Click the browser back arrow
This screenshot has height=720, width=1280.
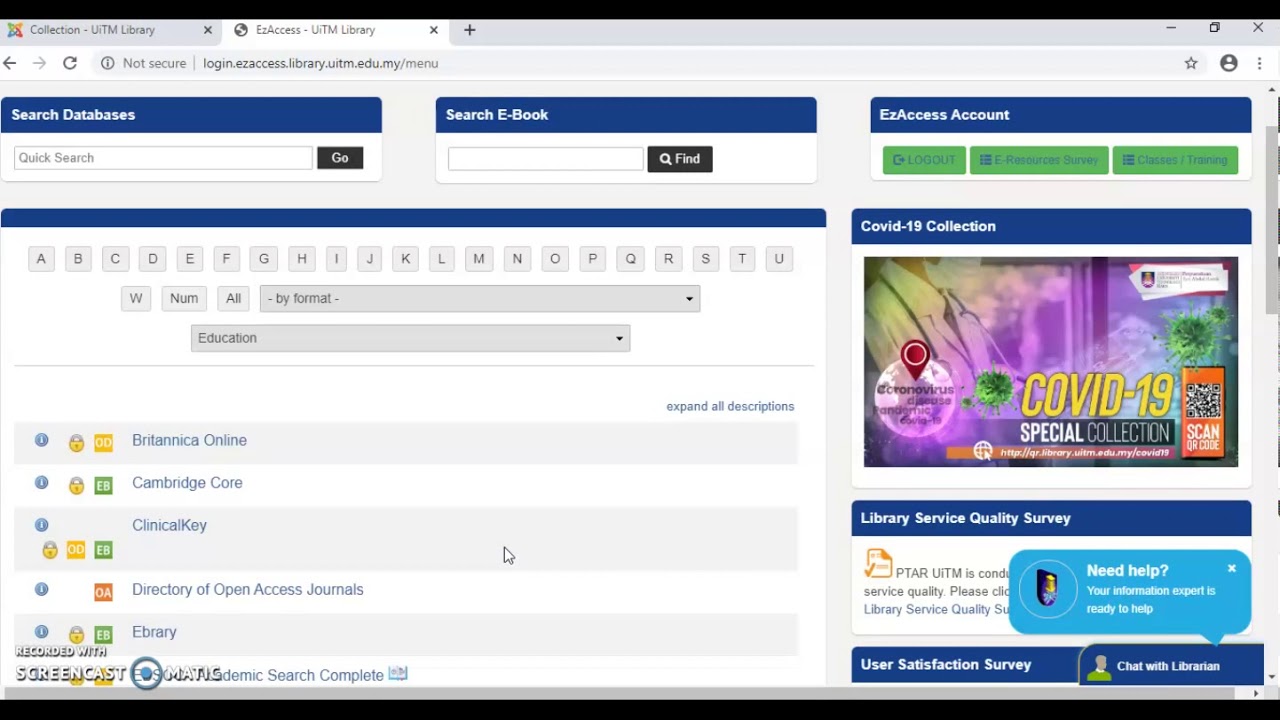10,63
